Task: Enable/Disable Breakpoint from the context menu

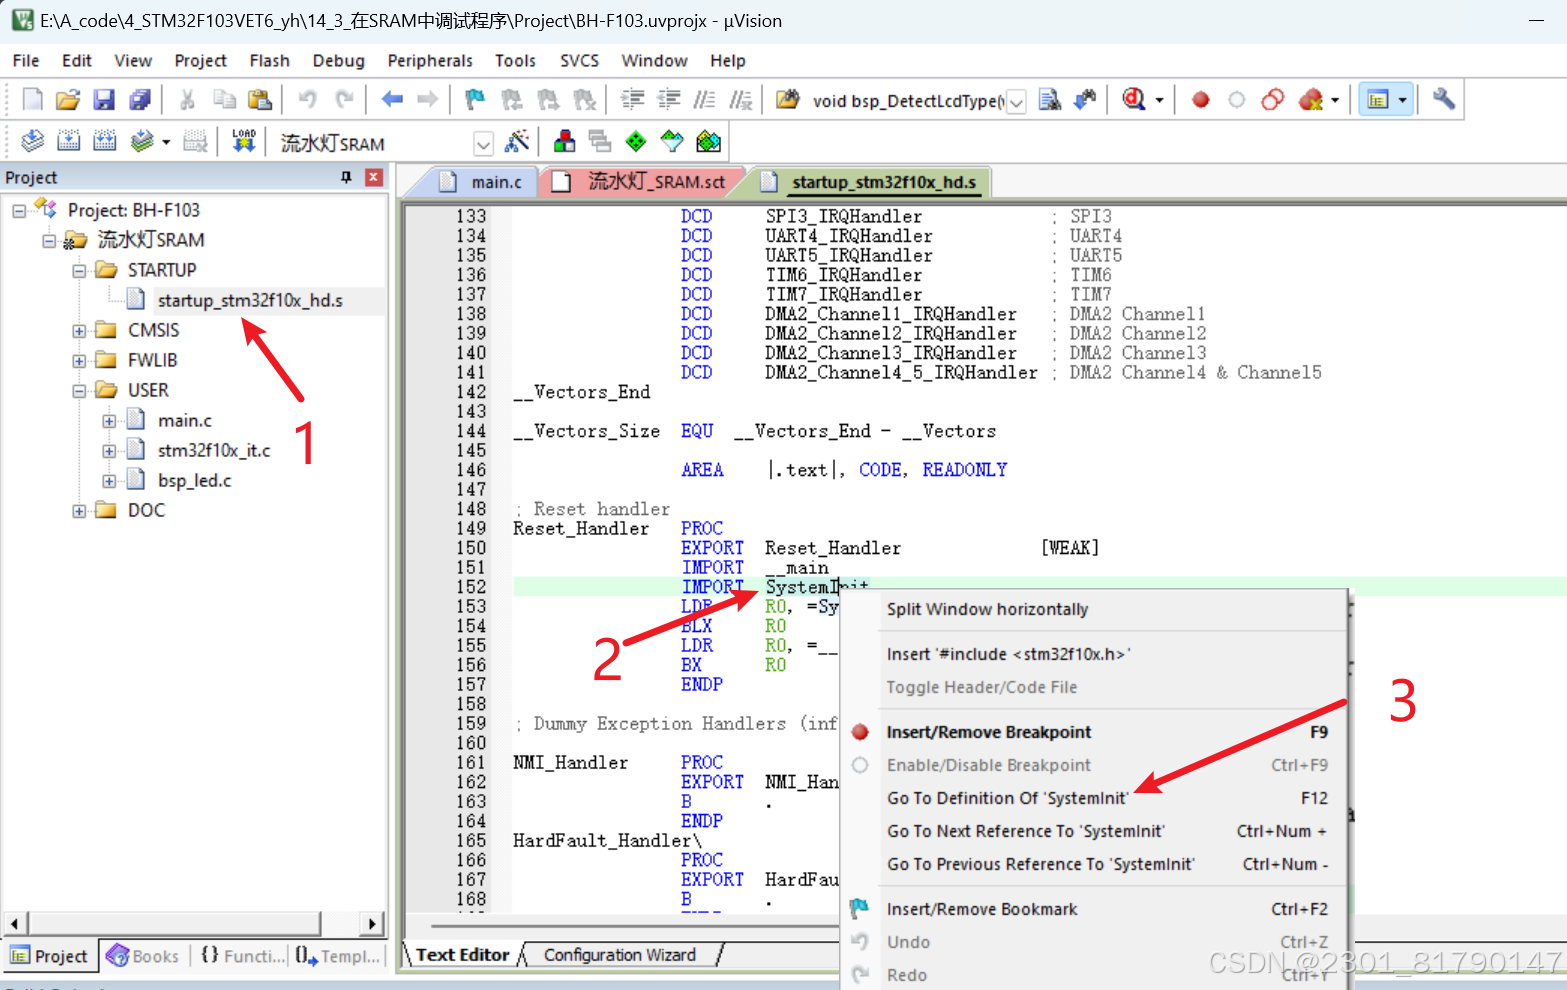Action: click(x=988, y=765)
